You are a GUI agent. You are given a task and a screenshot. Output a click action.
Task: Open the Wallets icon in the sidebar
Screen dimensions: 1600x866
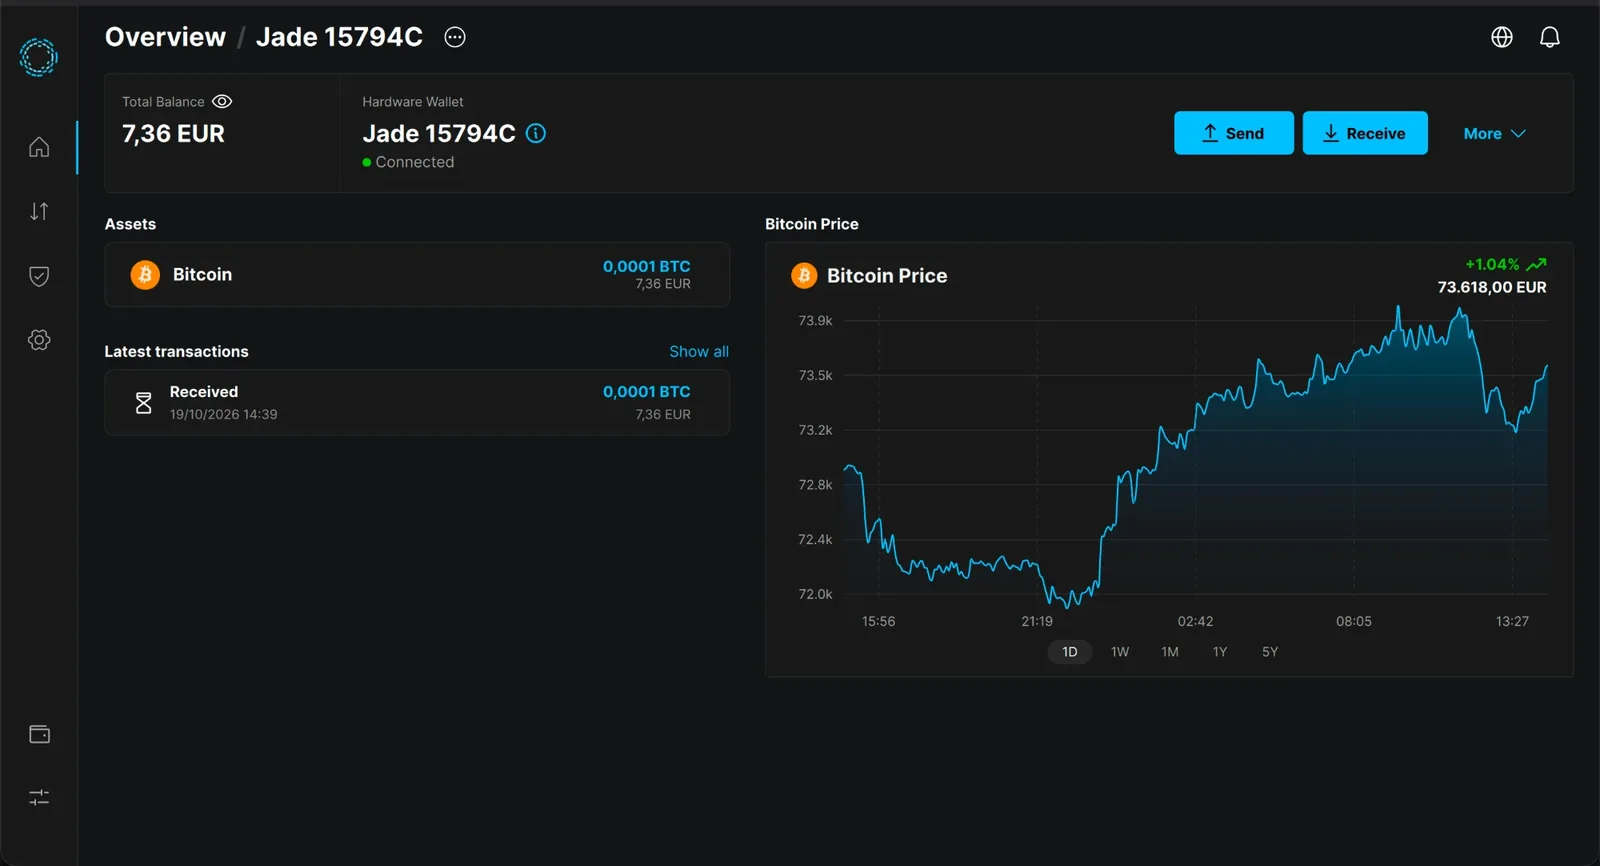[39, 734]
